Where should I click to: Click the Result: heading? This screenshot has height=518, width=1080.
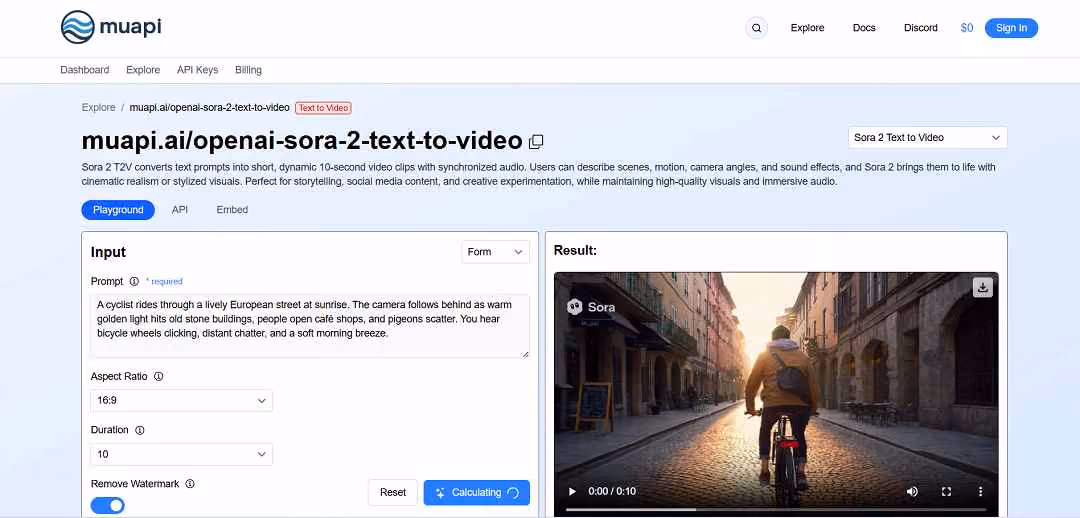(575, 251)
